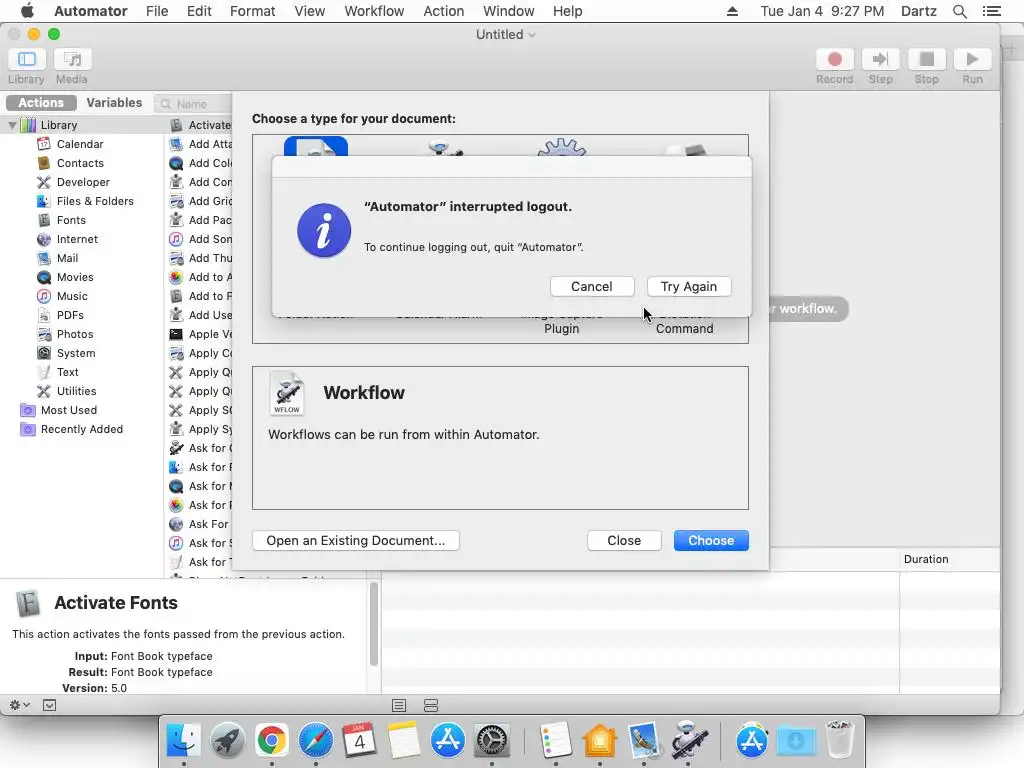Image resolution: width=1024 pixels, height=768 pixels.
Task: Open the Trash in the Dock
Action: 840,739
